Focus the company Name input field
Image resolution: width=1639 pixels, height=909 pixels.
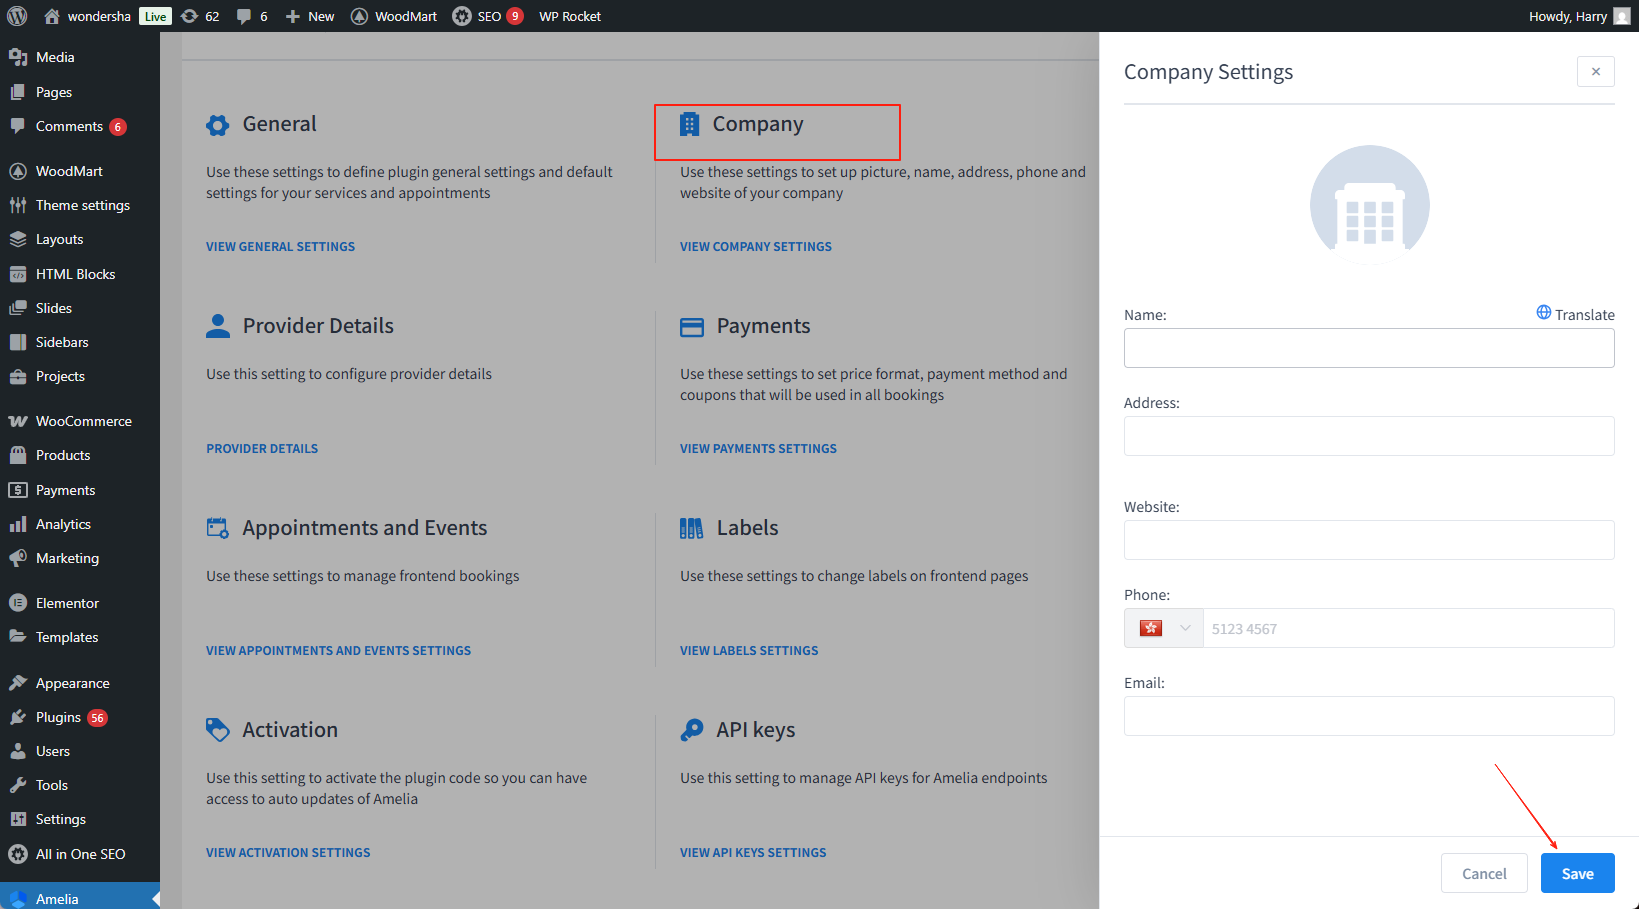coord(1368,348)
